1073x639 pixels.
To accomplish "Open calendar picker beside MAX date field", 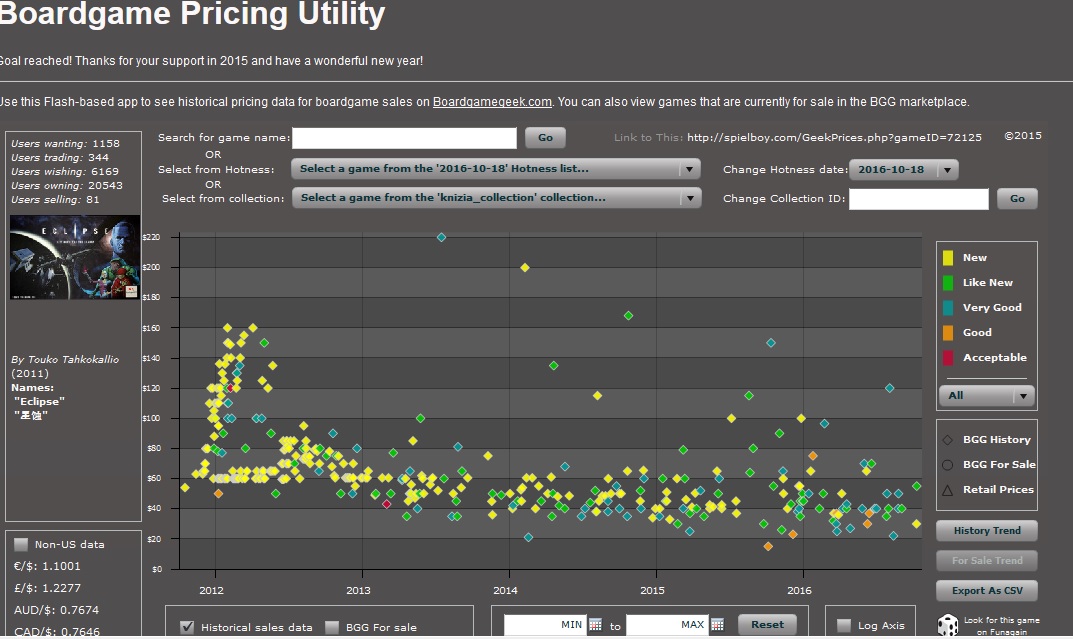I will pos(717,625).
